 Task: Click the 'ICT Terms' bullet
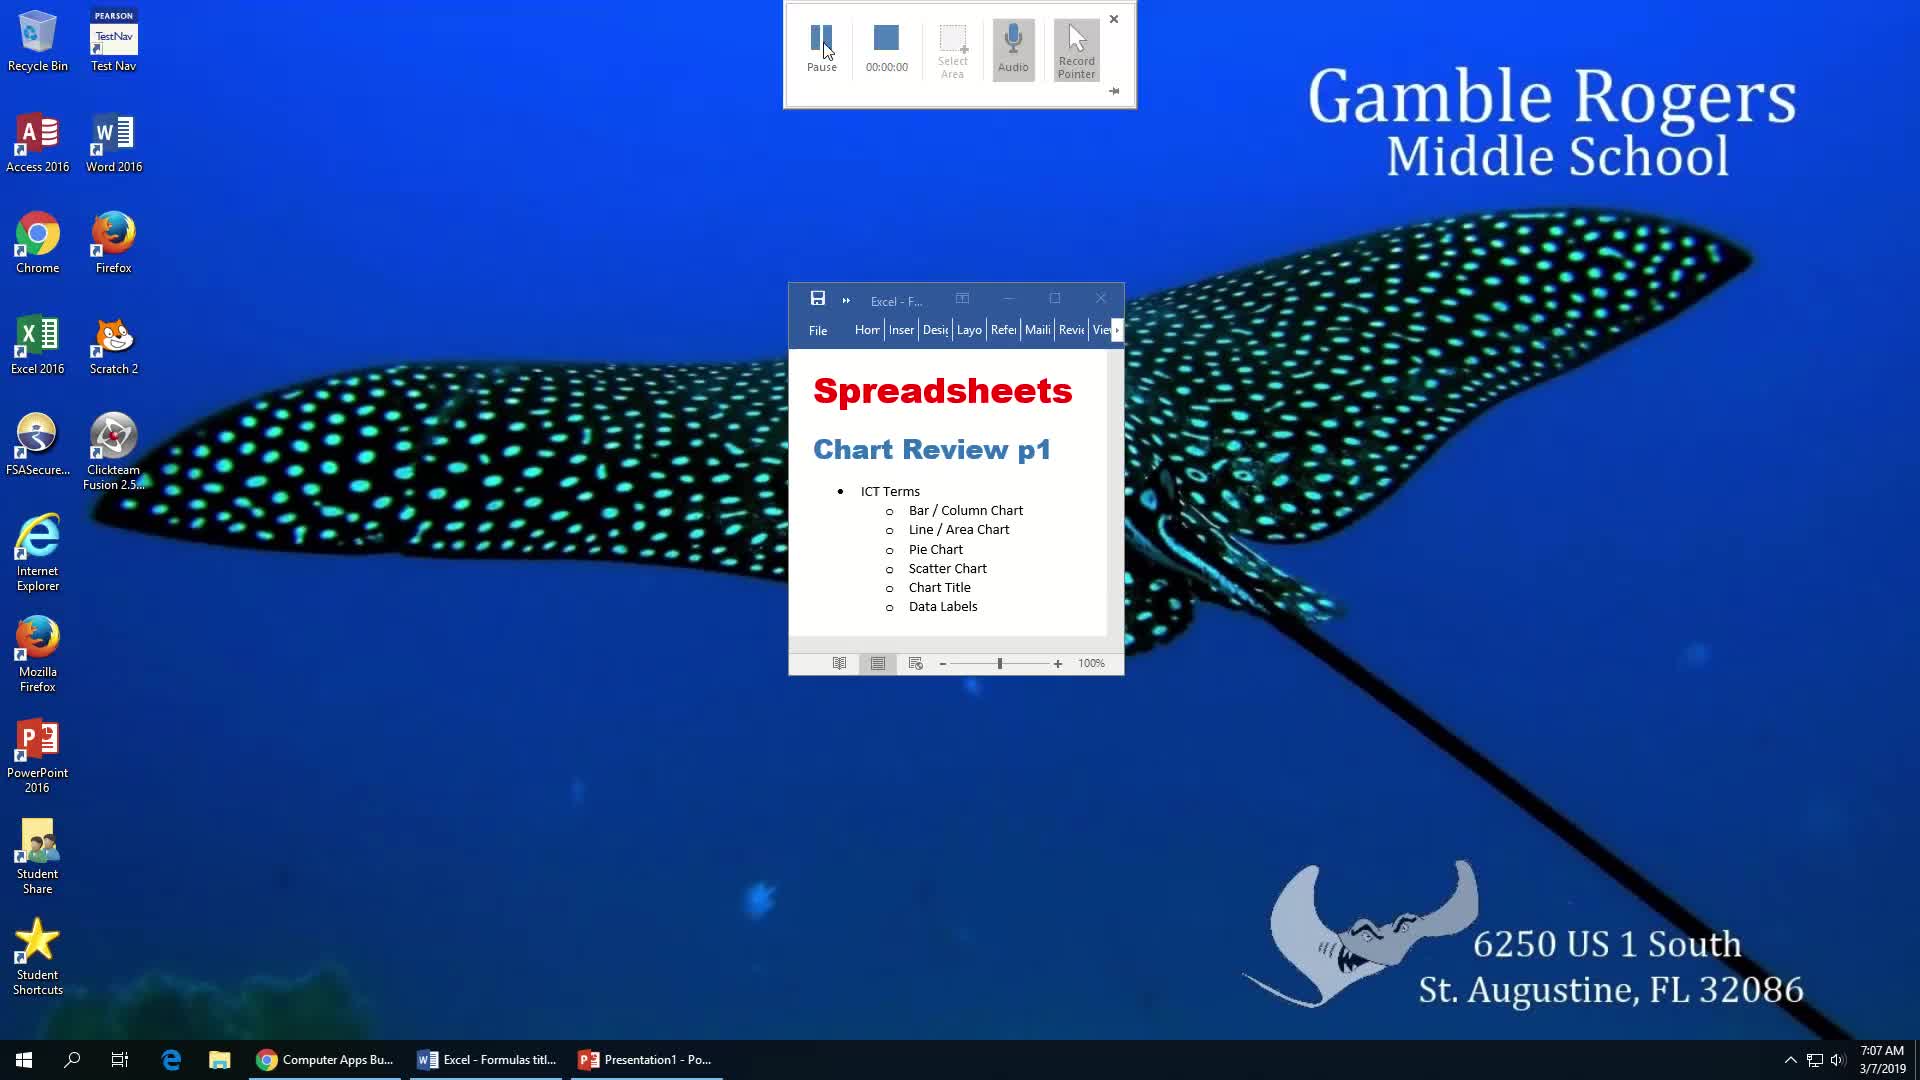pos(890,492)
